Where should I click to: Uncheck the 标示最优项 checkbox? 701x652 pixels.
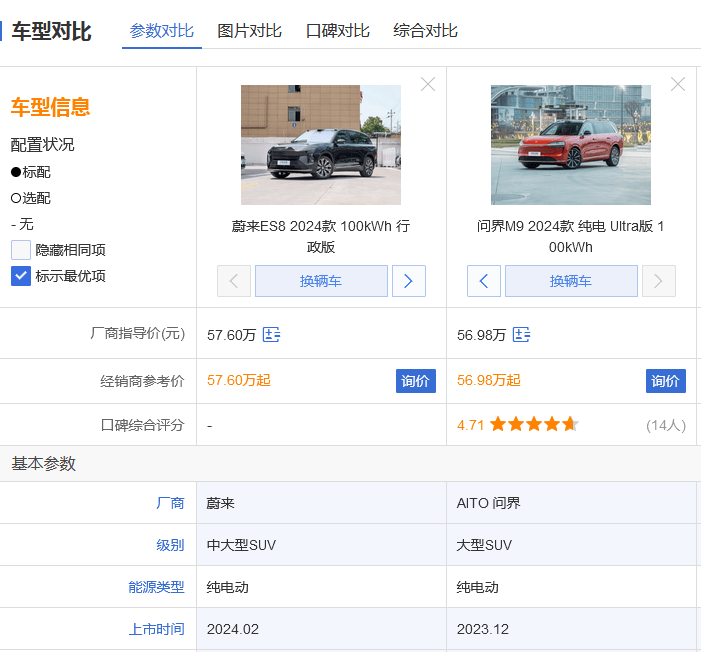pos(21,276)
